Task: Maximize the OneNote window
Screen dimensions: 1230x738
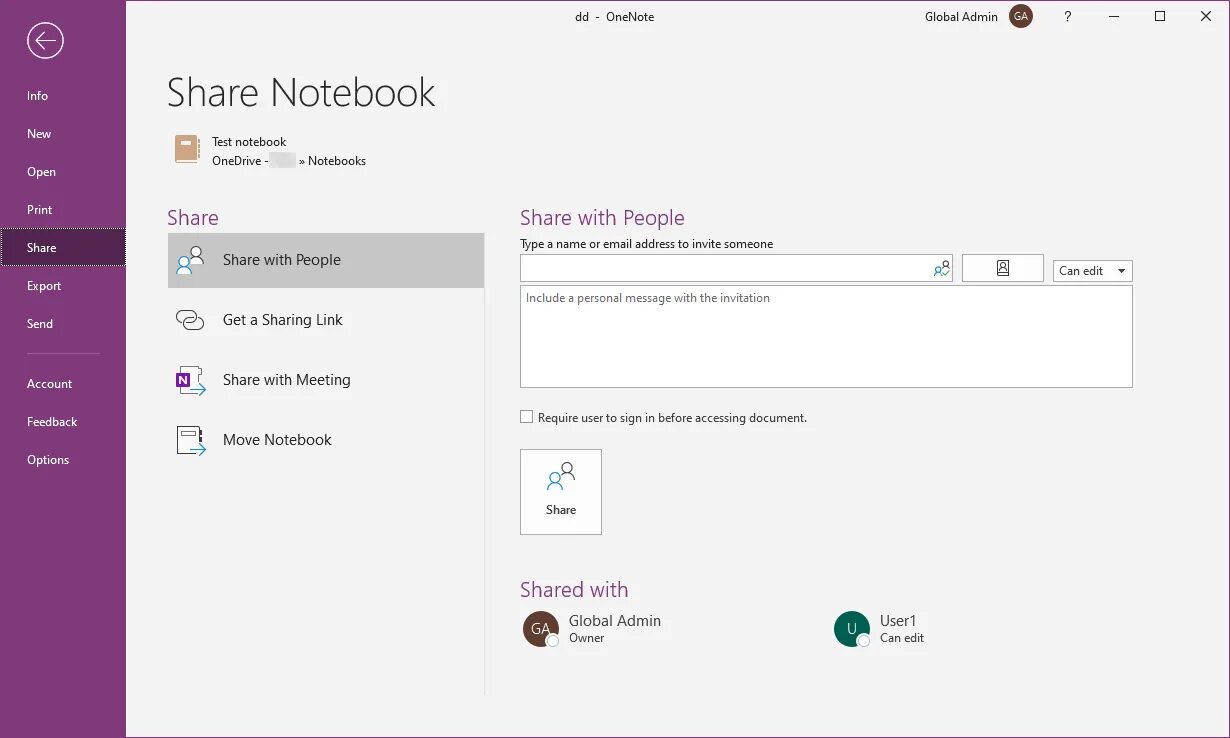Action: click(1160, 16)
